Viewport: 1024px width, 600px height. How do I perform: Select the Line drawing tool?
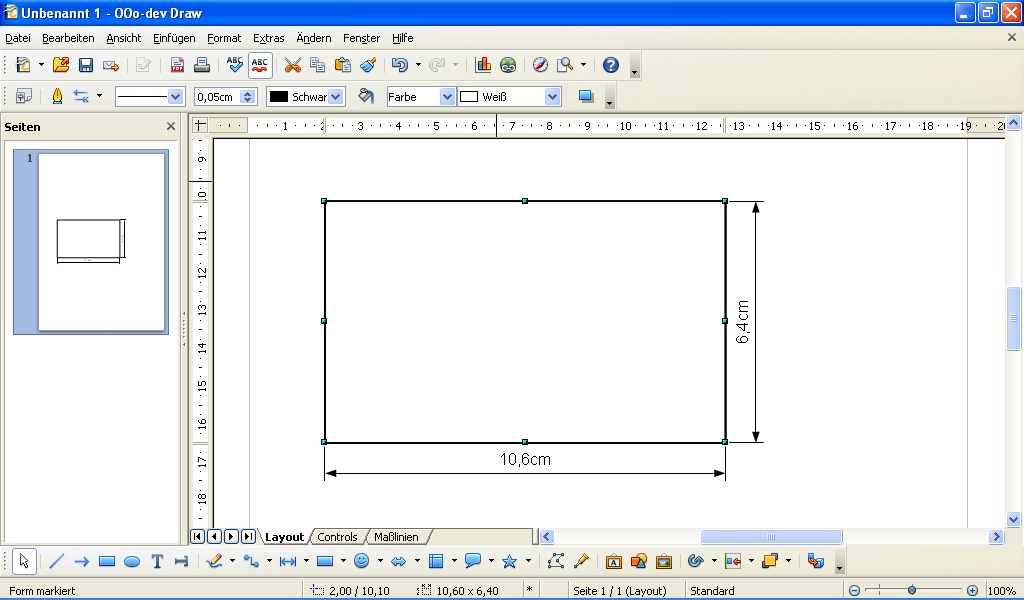tap(57, 561)
